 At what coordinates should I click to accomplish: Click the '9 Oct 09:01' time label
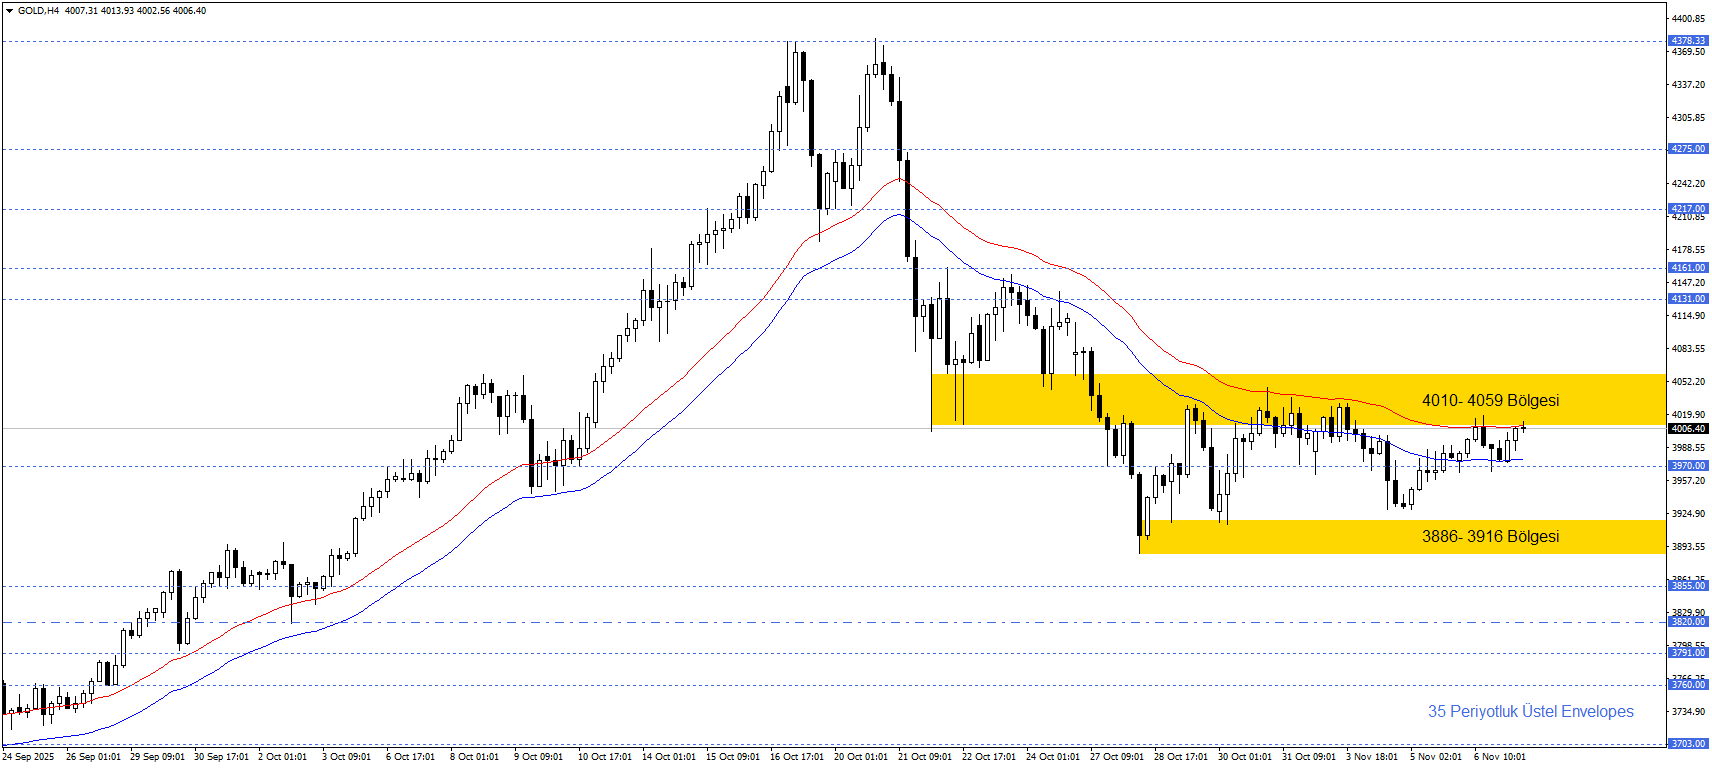point(538,757)
